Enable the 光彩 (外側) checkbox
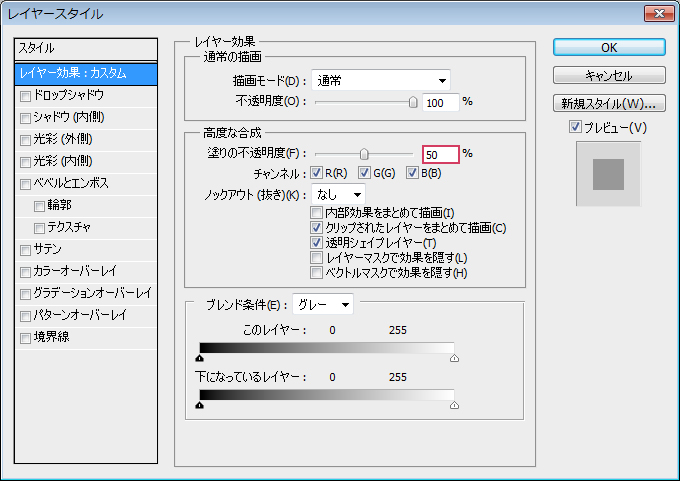 (25, 140)
